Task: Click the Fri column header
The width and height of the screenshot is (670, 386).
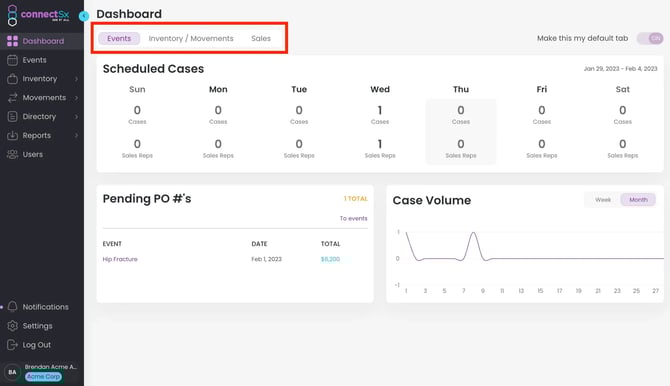Action: click(541, 89)
